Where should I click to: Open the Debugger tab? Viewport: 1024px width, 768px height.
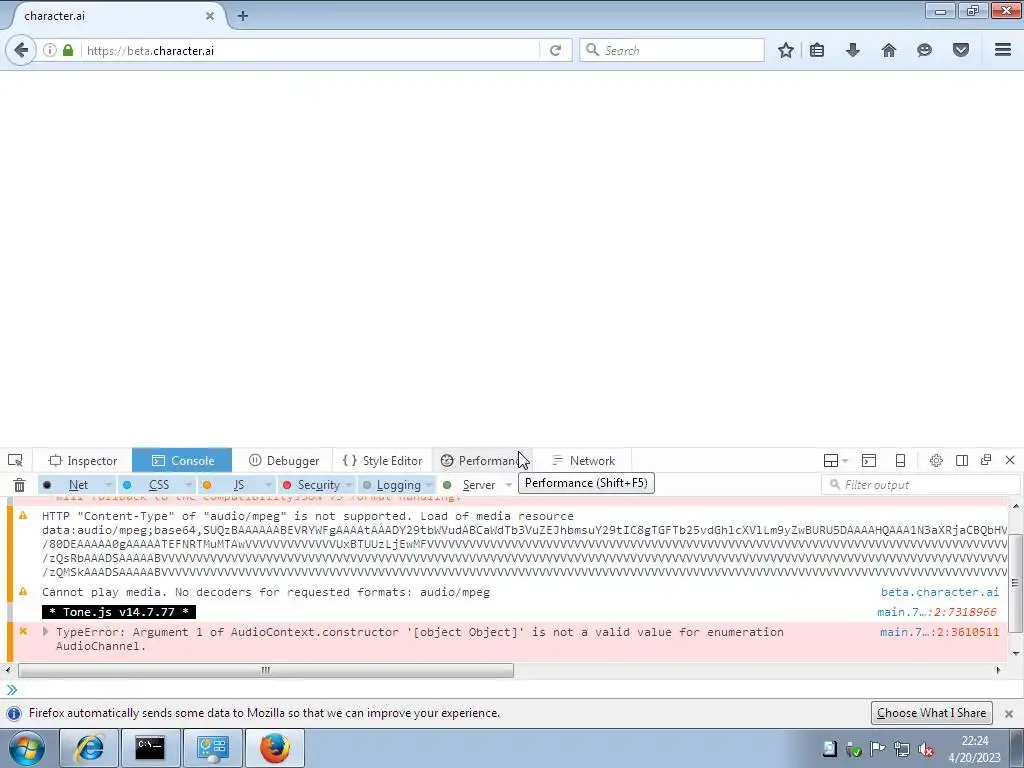(283, 460)
